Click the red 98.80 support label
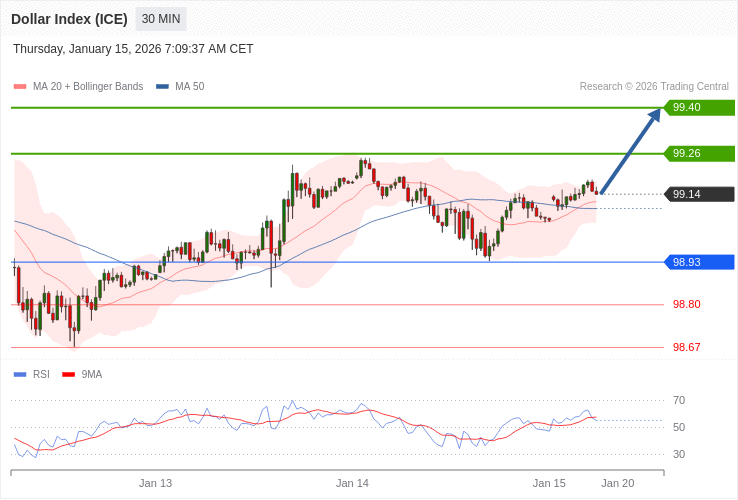738x500 pixels. point(686,304)
